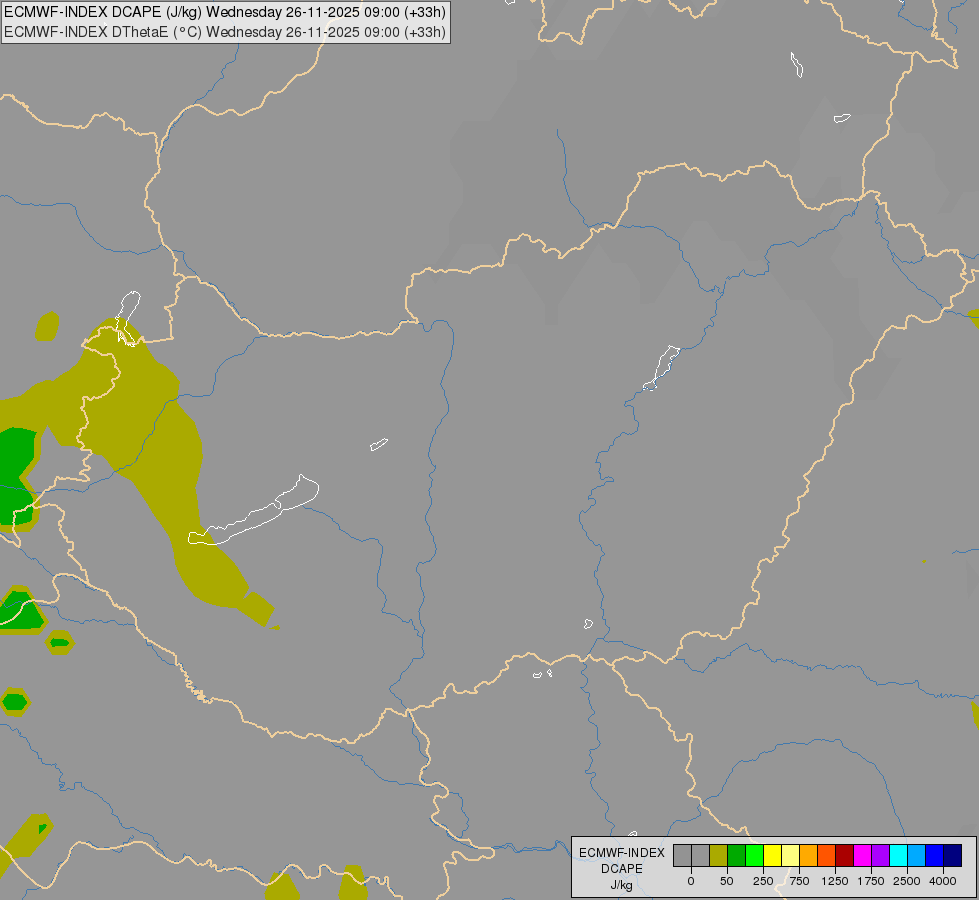Click the J/kg unit label in the legend
The height and width of the screenshot is (900, 979).
click(622, 885)
